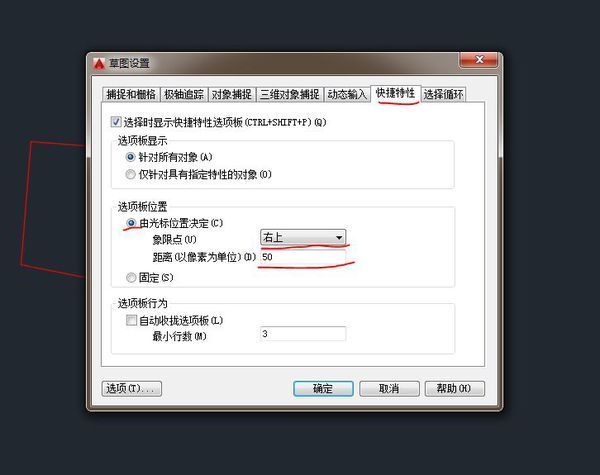Click the 最小行数 input field
600x475 pixels.
click(x=303, y=333)
